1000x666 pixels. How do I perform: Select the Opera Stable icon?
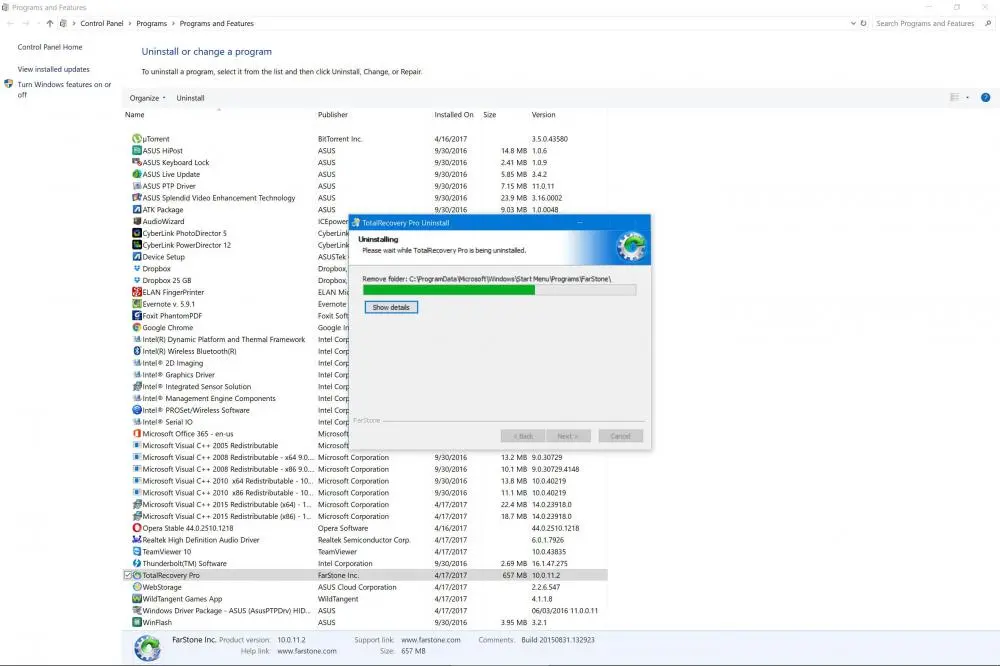point(136,528)
